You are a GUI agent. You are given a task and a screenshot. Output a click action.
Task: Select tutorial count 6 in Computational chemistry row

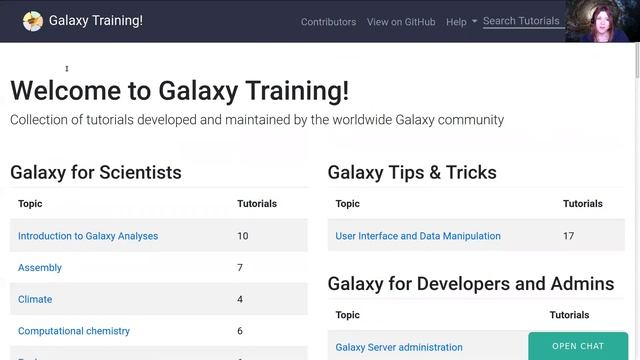pyautogui.click(x=240, y=331)
